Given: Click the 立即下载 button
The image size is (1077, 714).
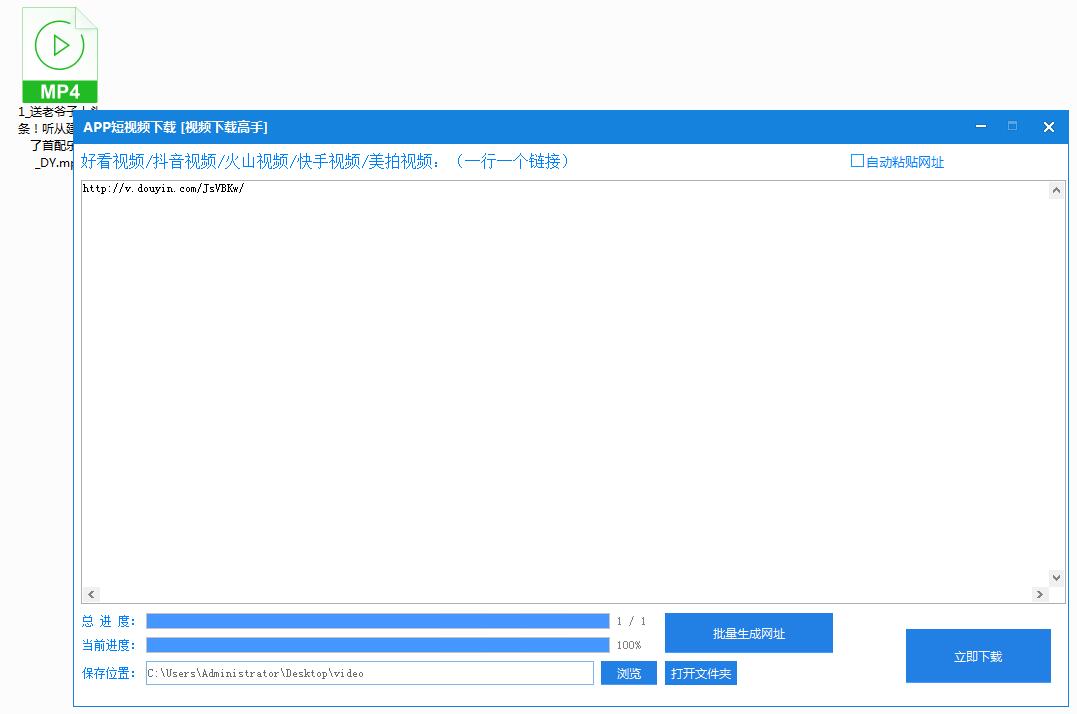Looking at the screenshot, I should 978,656.
